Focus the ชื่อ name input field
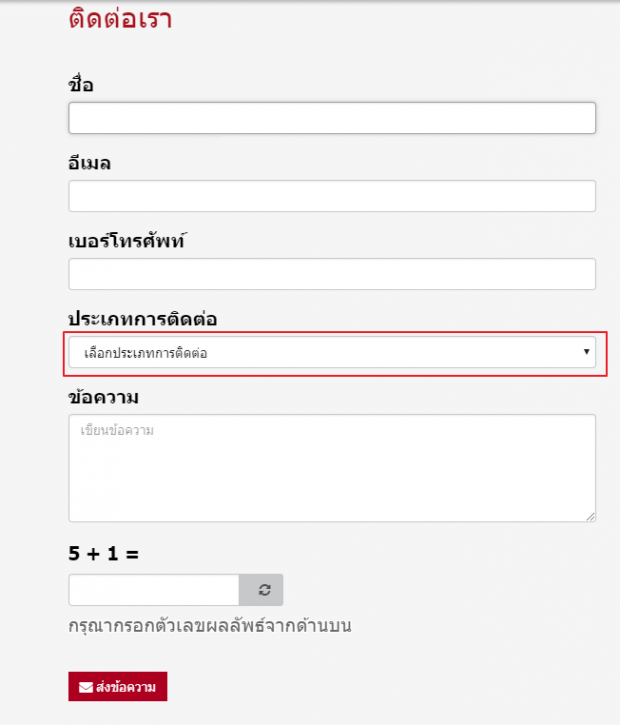This screenshot has width=620, height=725. click(x=332, y=118)
